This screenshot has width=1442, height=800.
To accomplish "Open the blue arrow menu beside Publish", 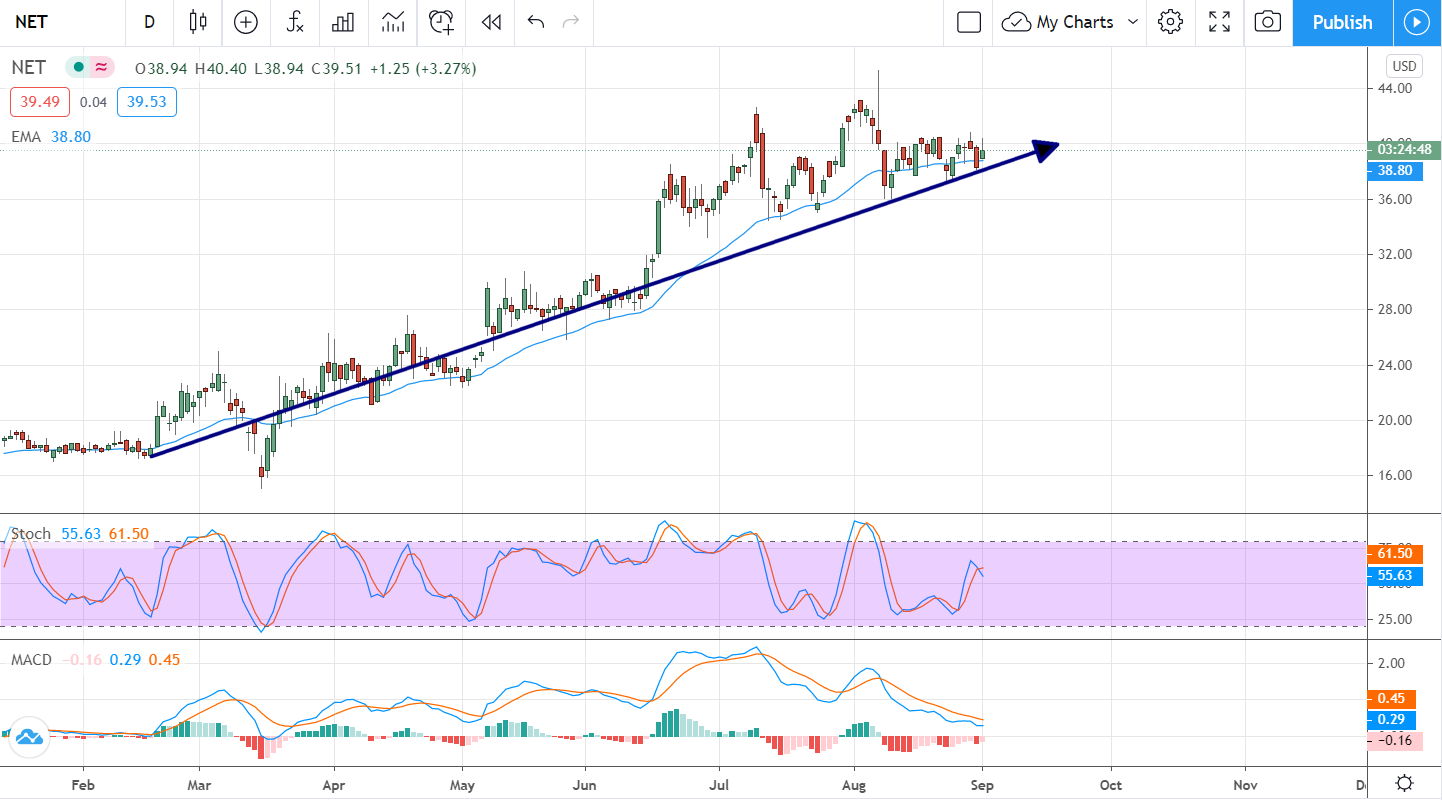I will click(1417, 22).
